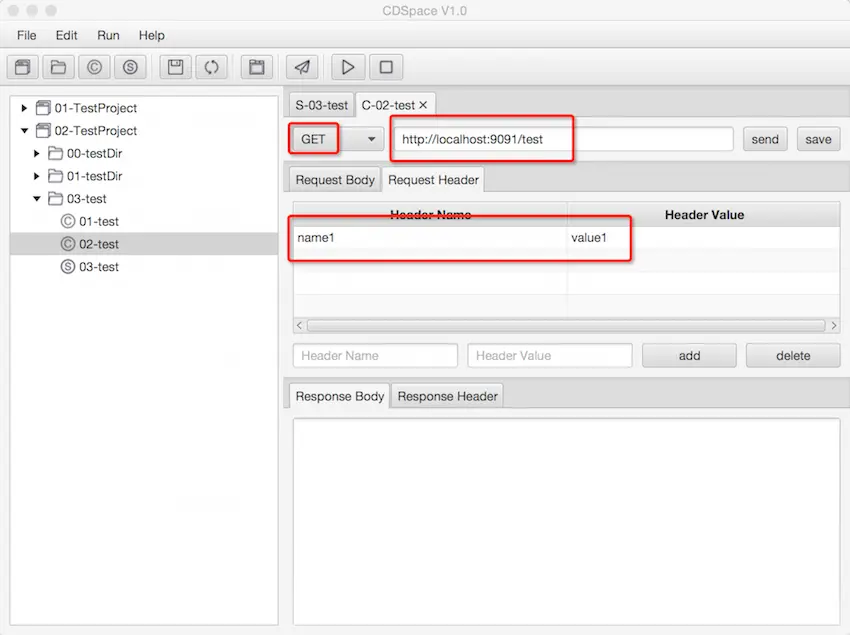Click the circled C client toolbar icon
This screenshot has height=635, width=850.
click(x=94, y=67)
